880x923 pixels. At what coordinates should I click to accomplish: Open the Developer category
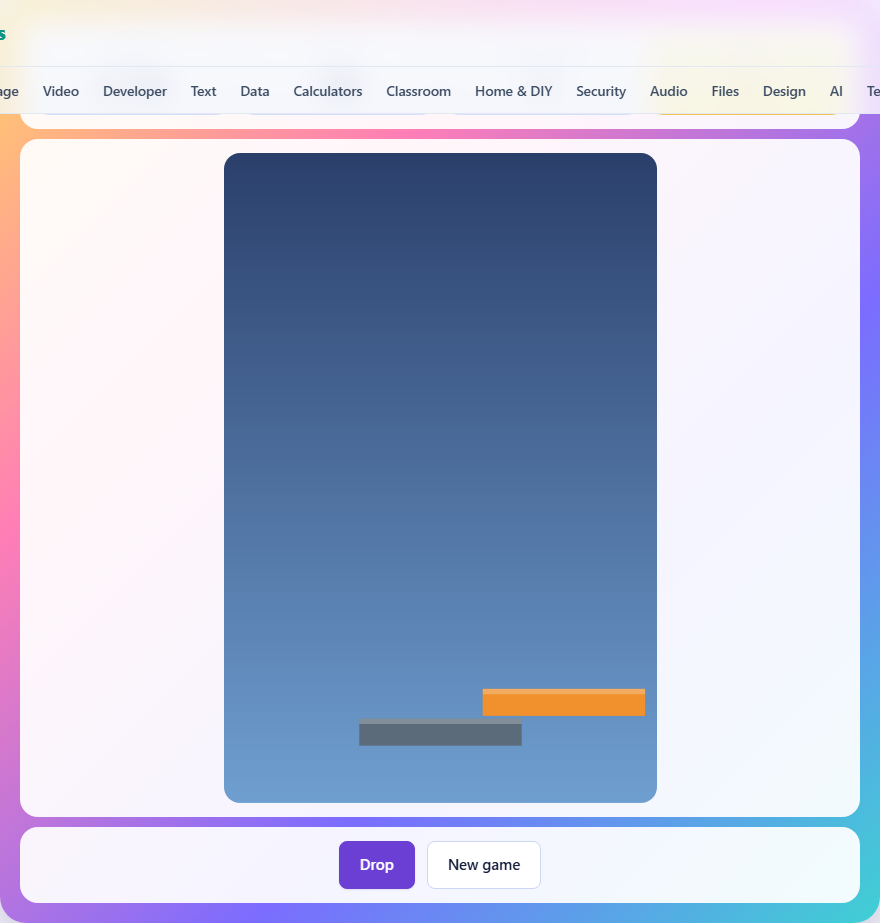tap(135, 91)
